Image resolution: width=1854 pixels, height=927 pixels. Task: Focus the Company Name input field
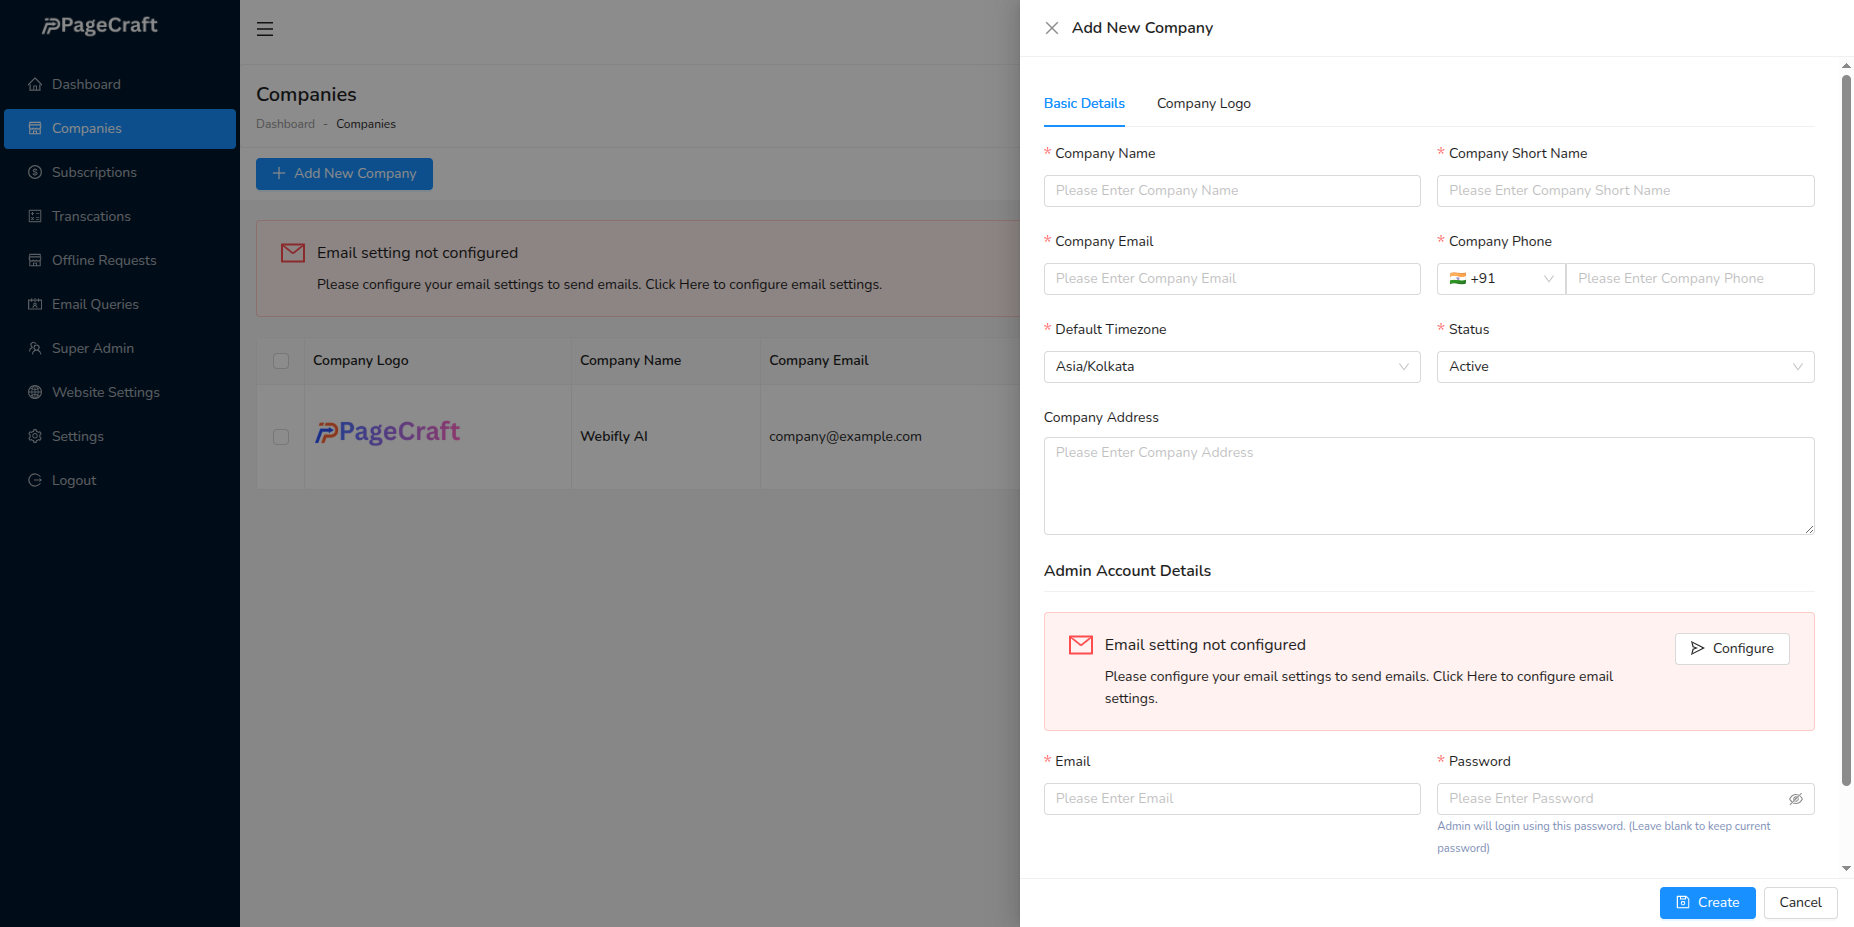pyautogui.click(x=1231, y=191)
